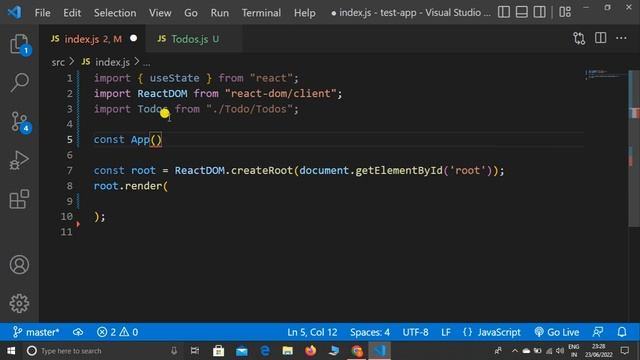Image resolution: width=640 pixels, height=360 pixels.
Task: Click the VS Code logo icon
Action: pyautogui.click(x=14, y=12)
